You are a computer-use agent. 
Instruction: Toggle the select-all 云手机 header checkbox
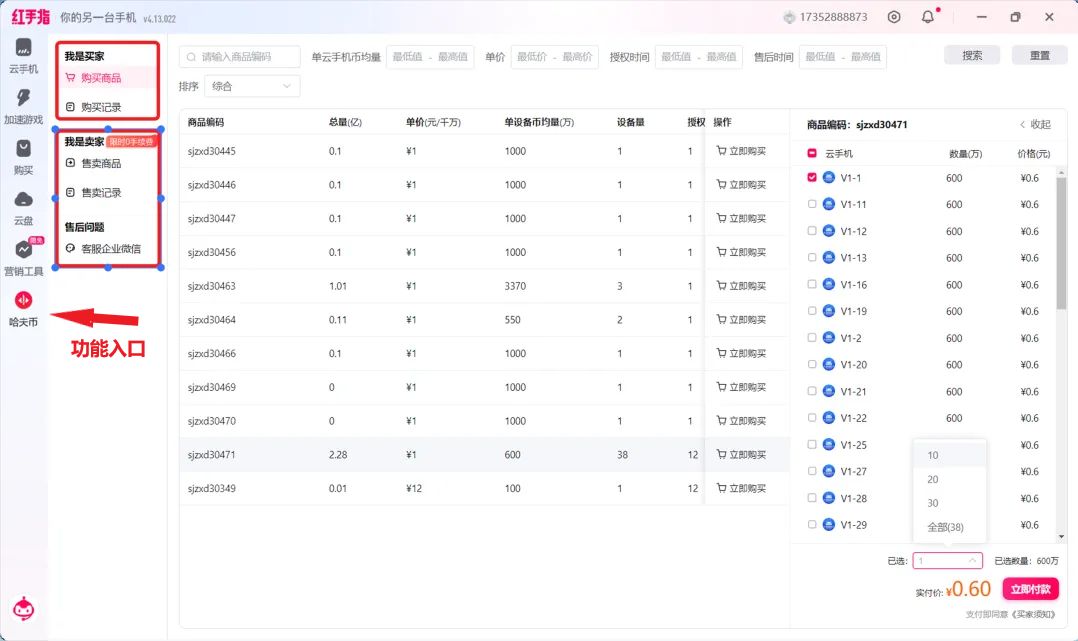pyautogui.click(x=812, y=154)
